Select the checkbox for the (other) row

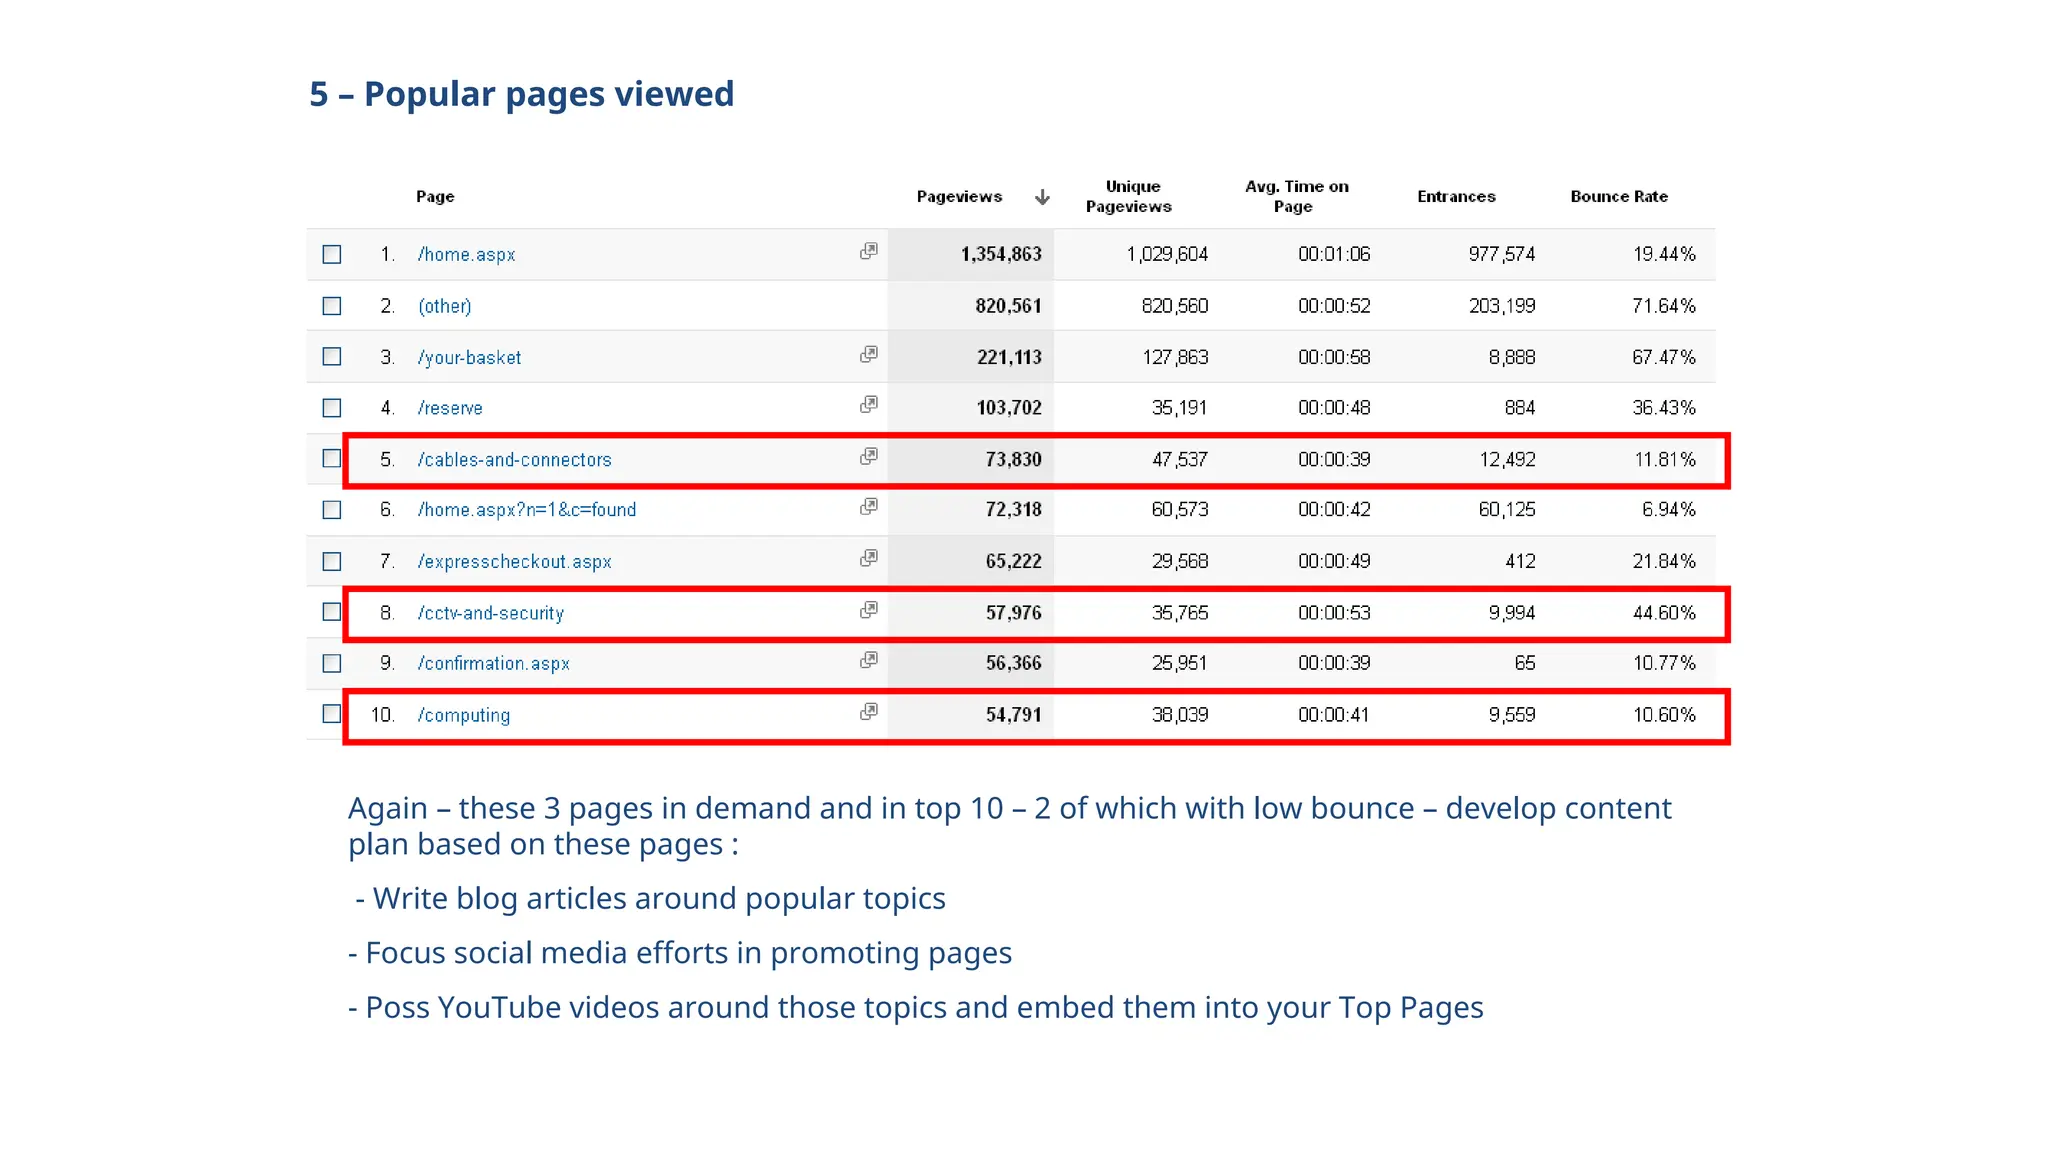332,305
